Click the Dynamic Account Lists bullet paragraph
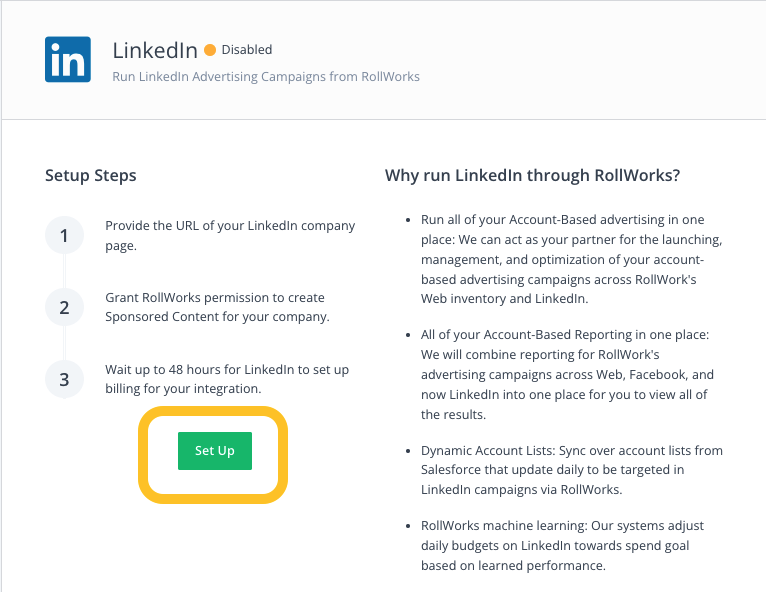 tap(572, 470)
